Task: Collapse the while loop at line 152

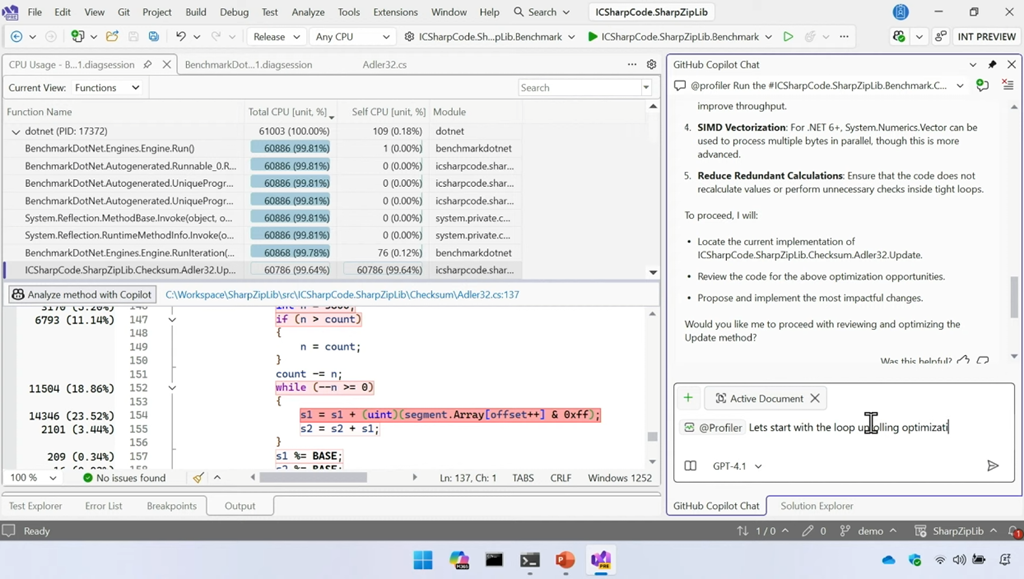Action: [172, 388]
